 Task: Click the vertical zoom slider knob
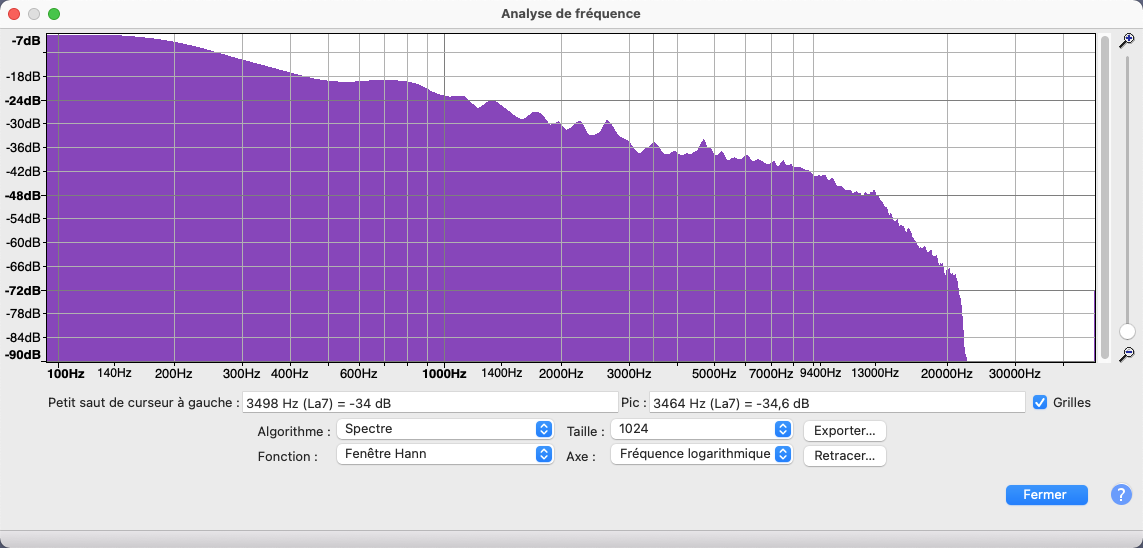(1126, 332)
